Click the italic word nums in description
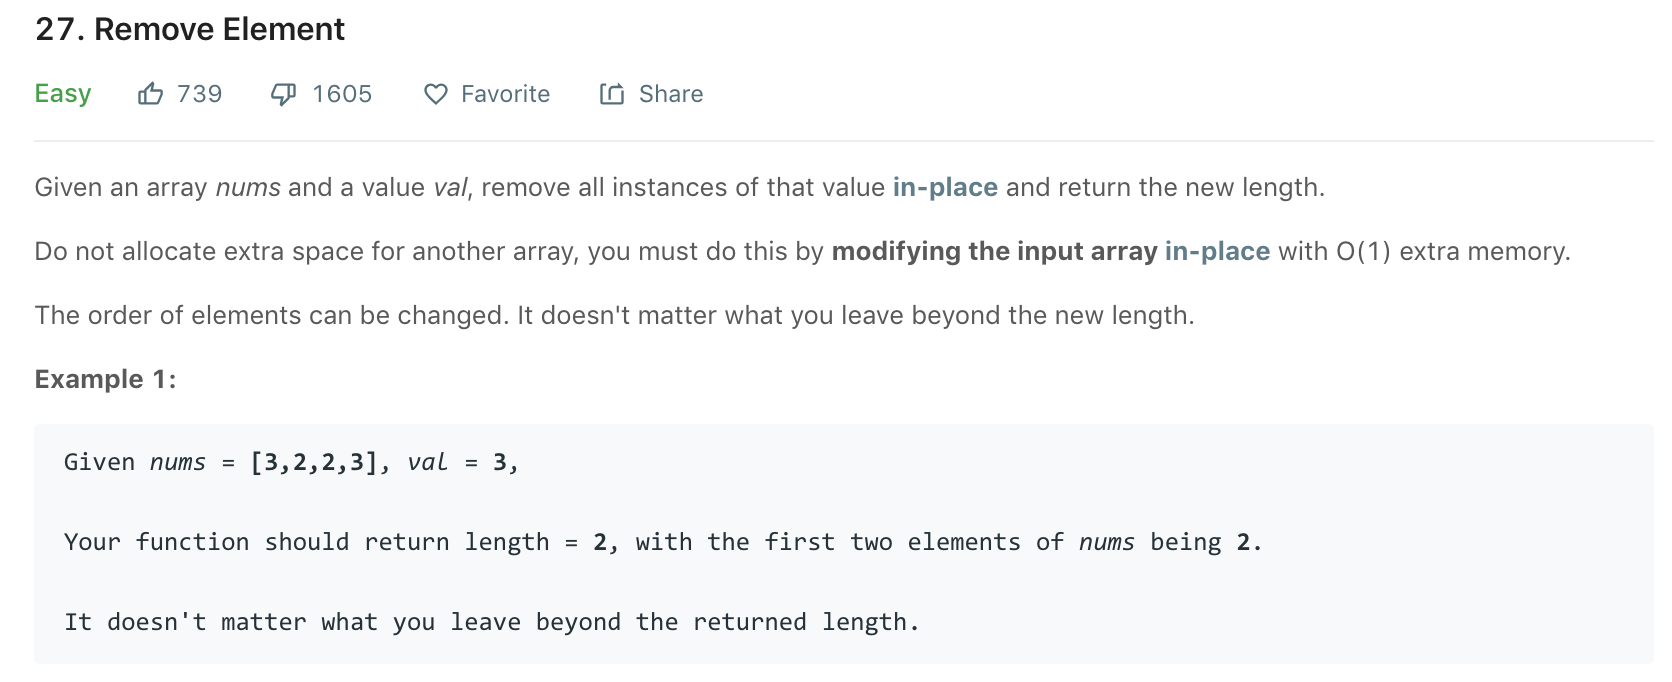 click(x=248, y=188)
